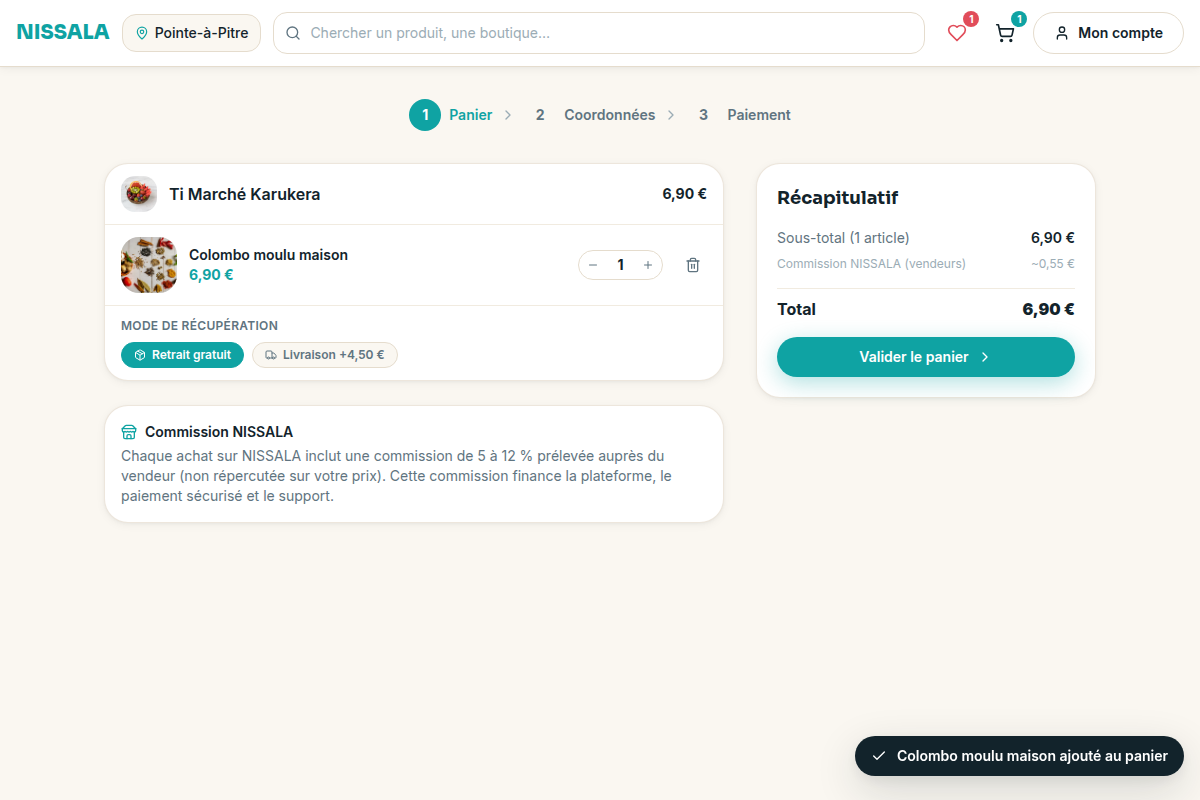This screenshot has height=800, width=1200.
Task: Click the map pin icon beside Pointe-à-Pitre
Action: (141, 33)
